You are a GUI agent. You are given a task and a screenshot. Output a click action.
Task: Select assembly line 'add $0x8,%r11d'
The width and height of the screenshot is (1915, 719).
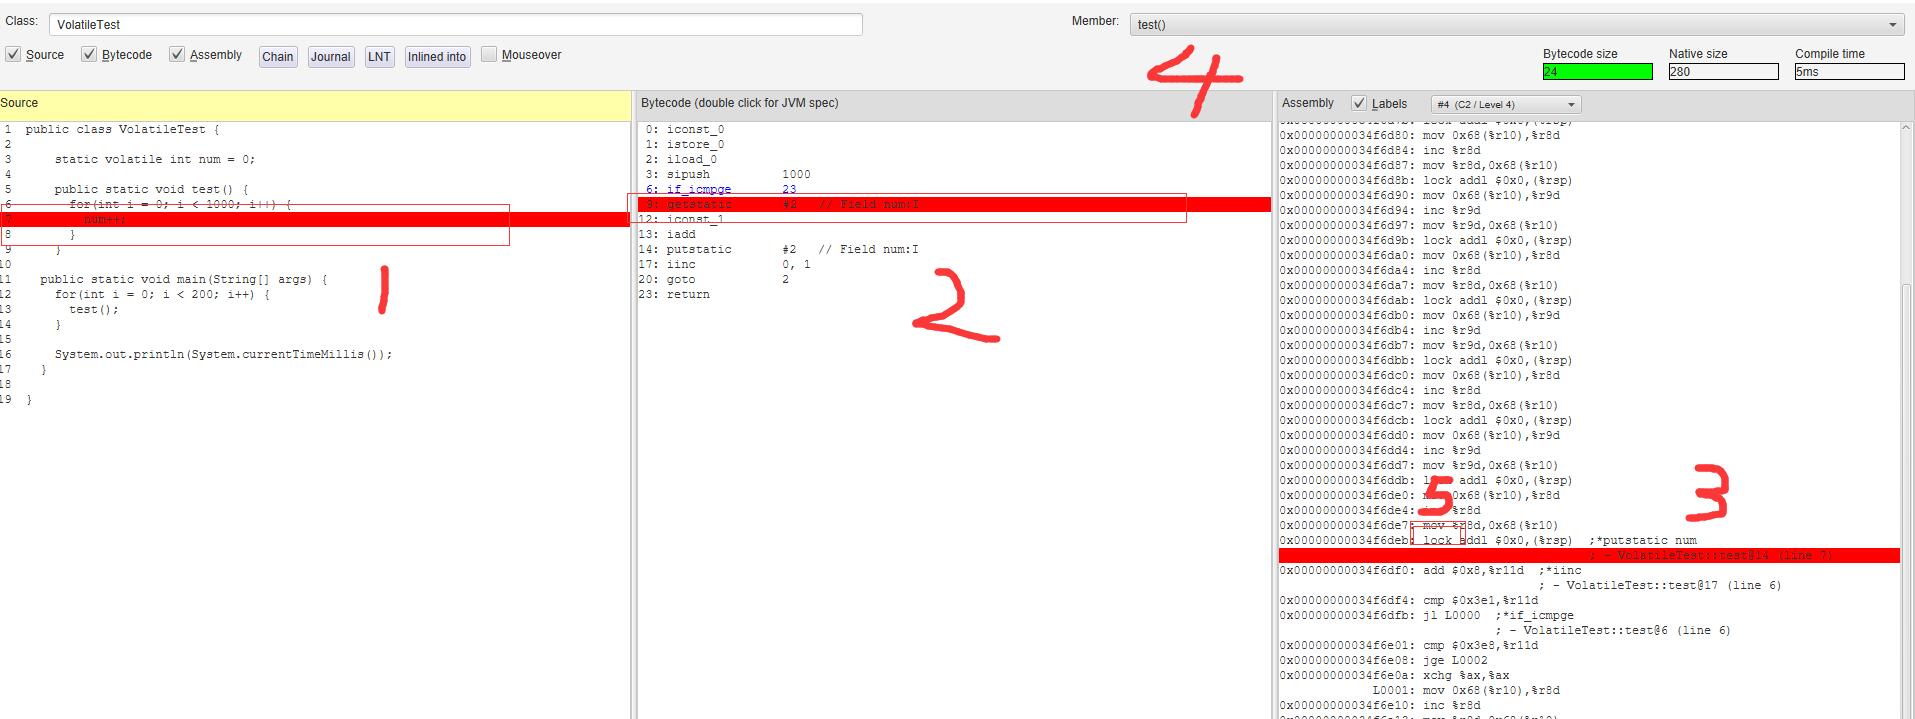(x=1431, y=570)
